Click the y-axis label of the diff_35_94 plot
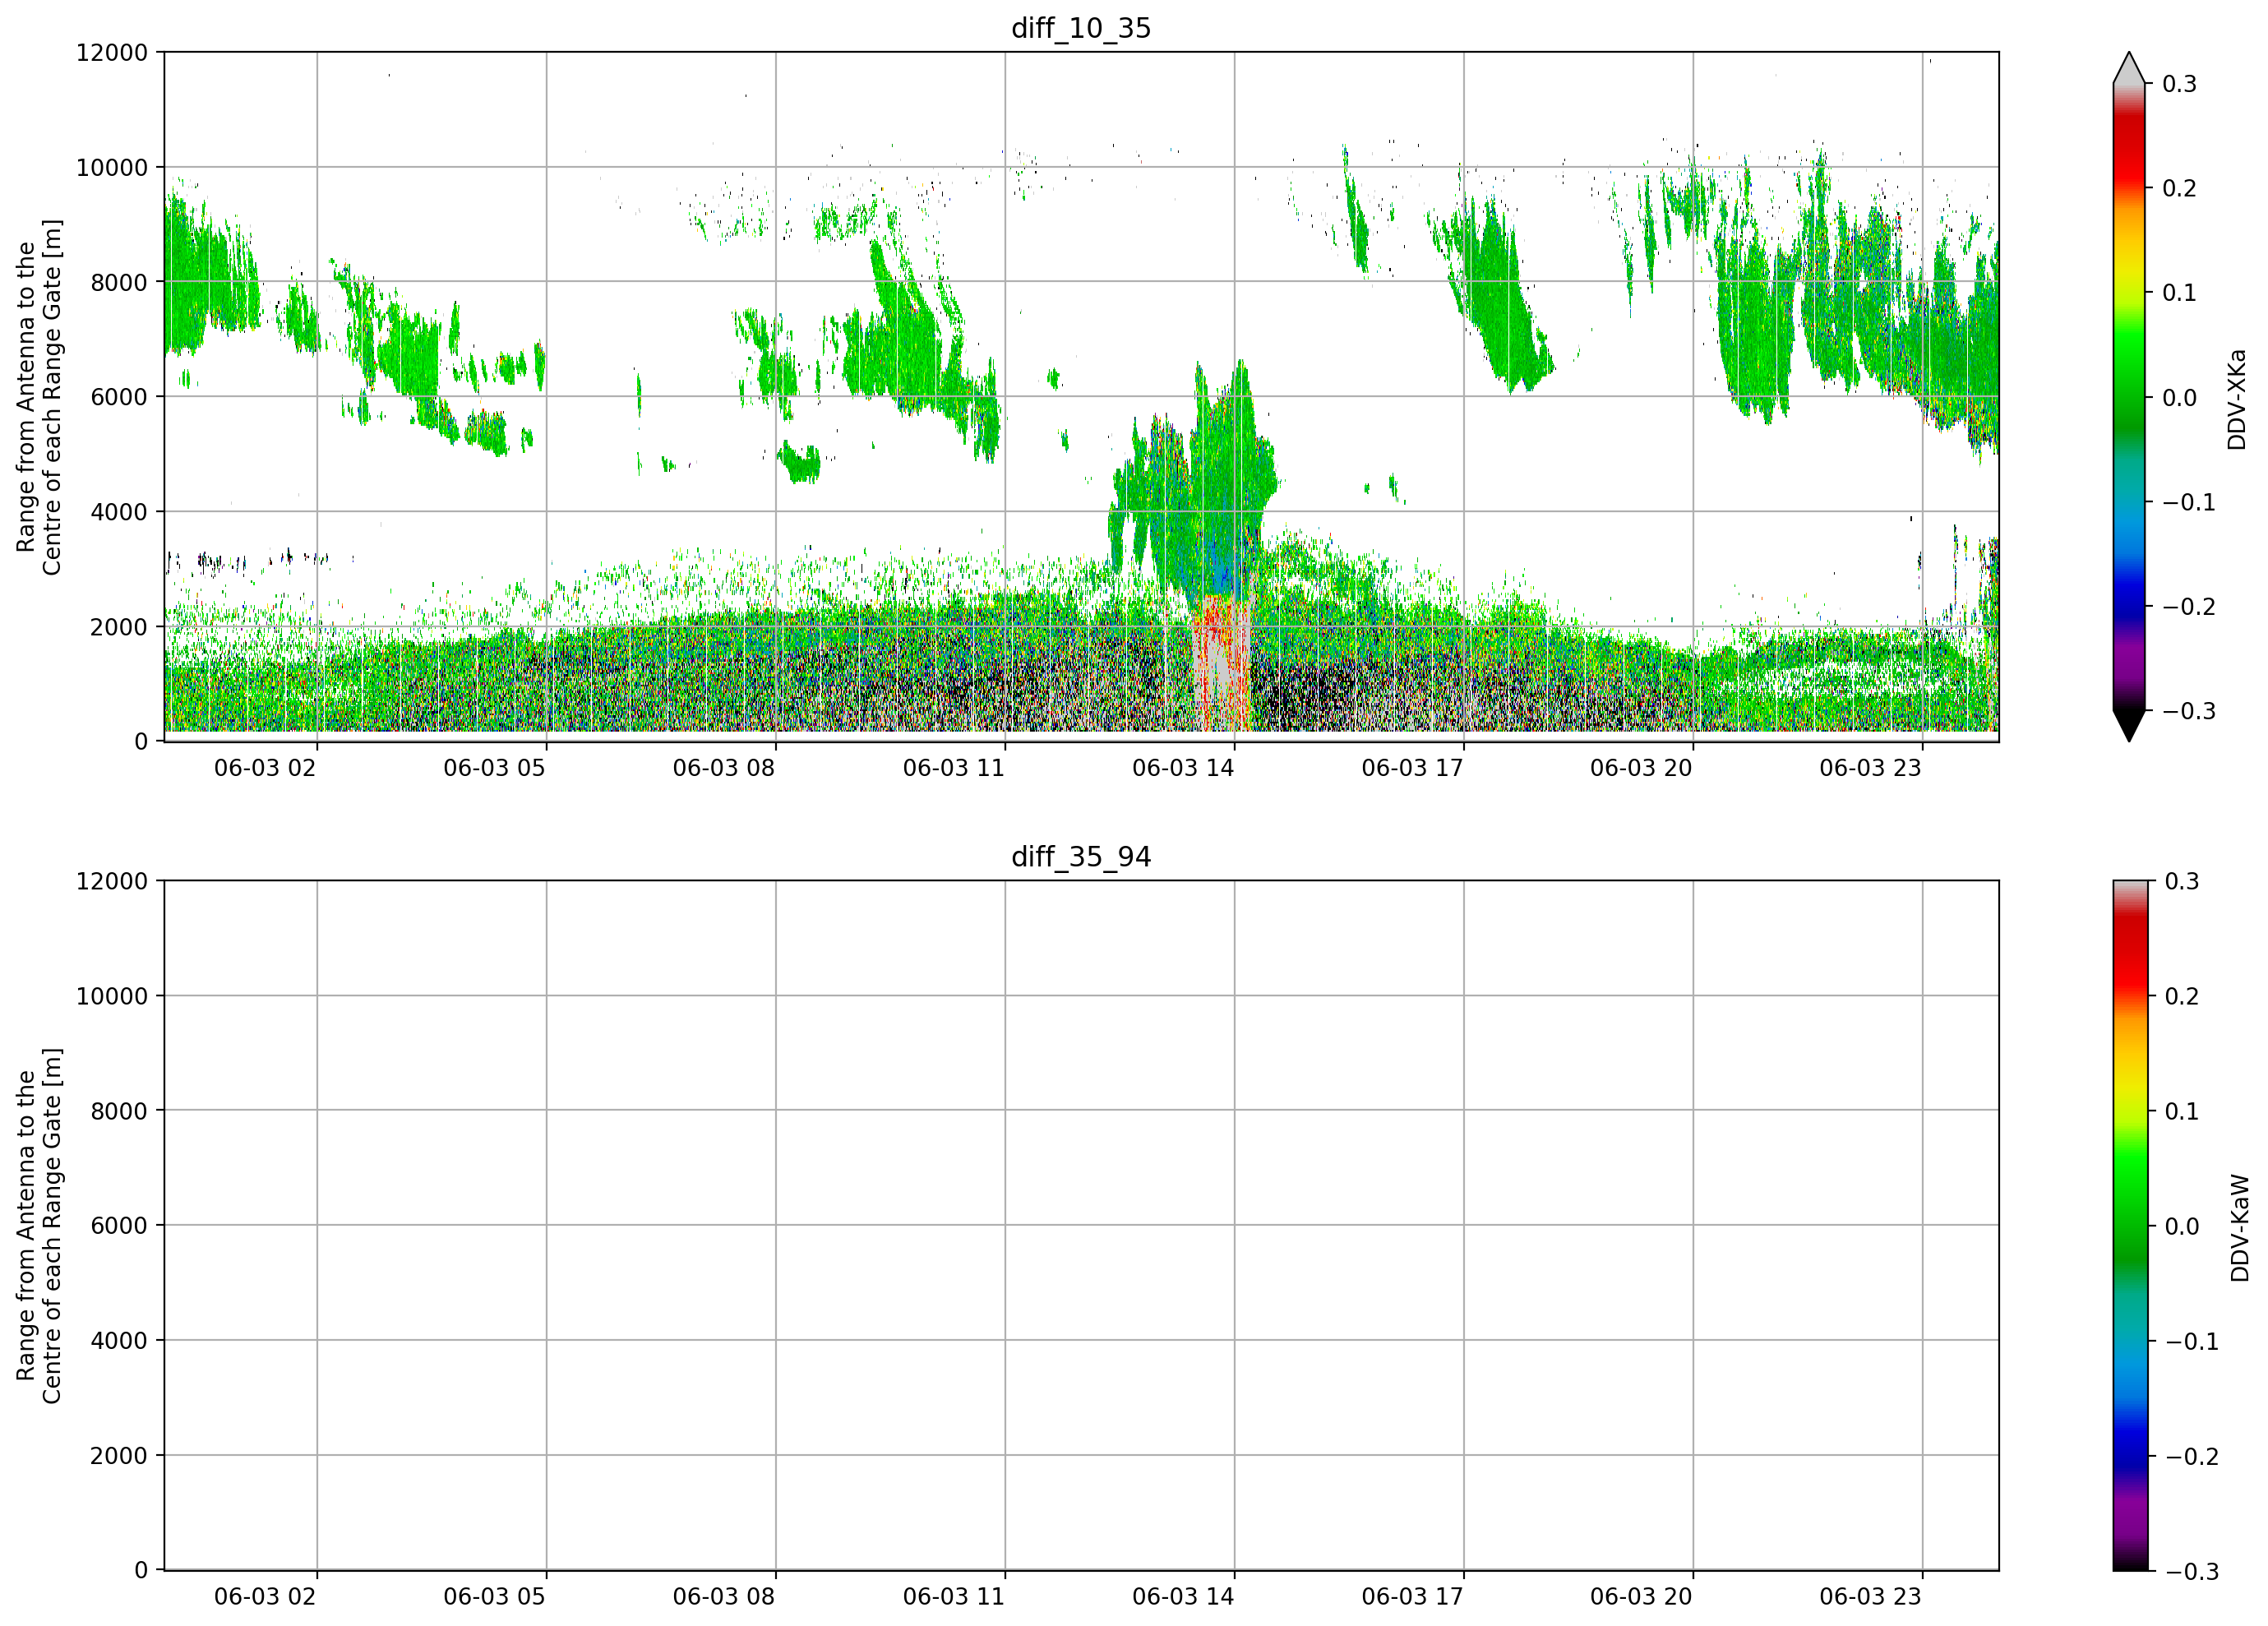The height and width of the screenshot is (1626, 2268). pos(39,1226)
